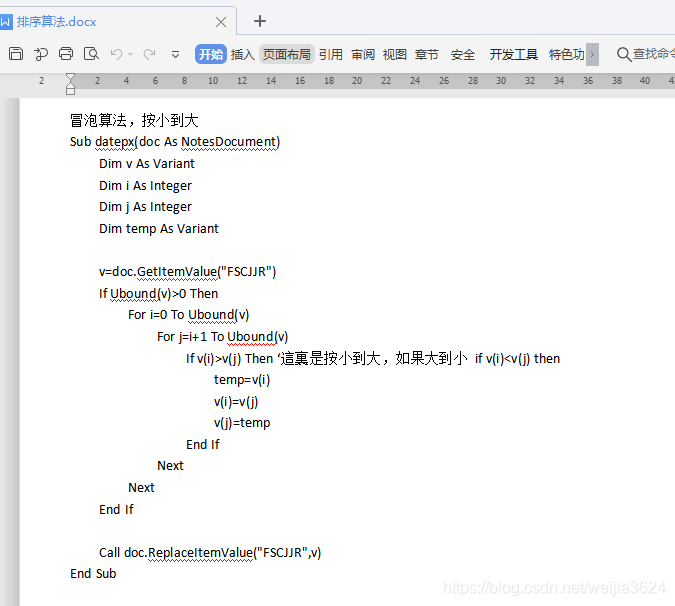The width and height of the screenshot is (675, 606).
Task: Click the text 'Dim temp As Variant'
Action: (159, 229)
